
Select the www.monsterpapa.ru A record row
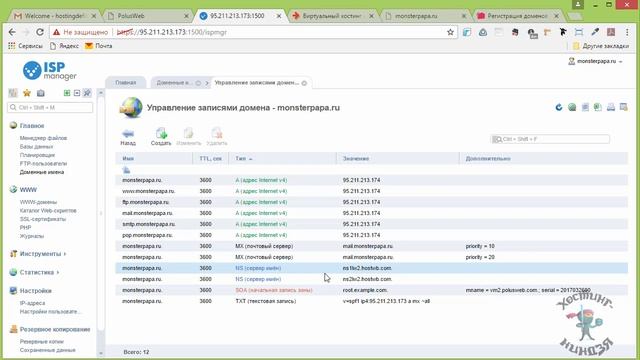click(x=371, y=191)
